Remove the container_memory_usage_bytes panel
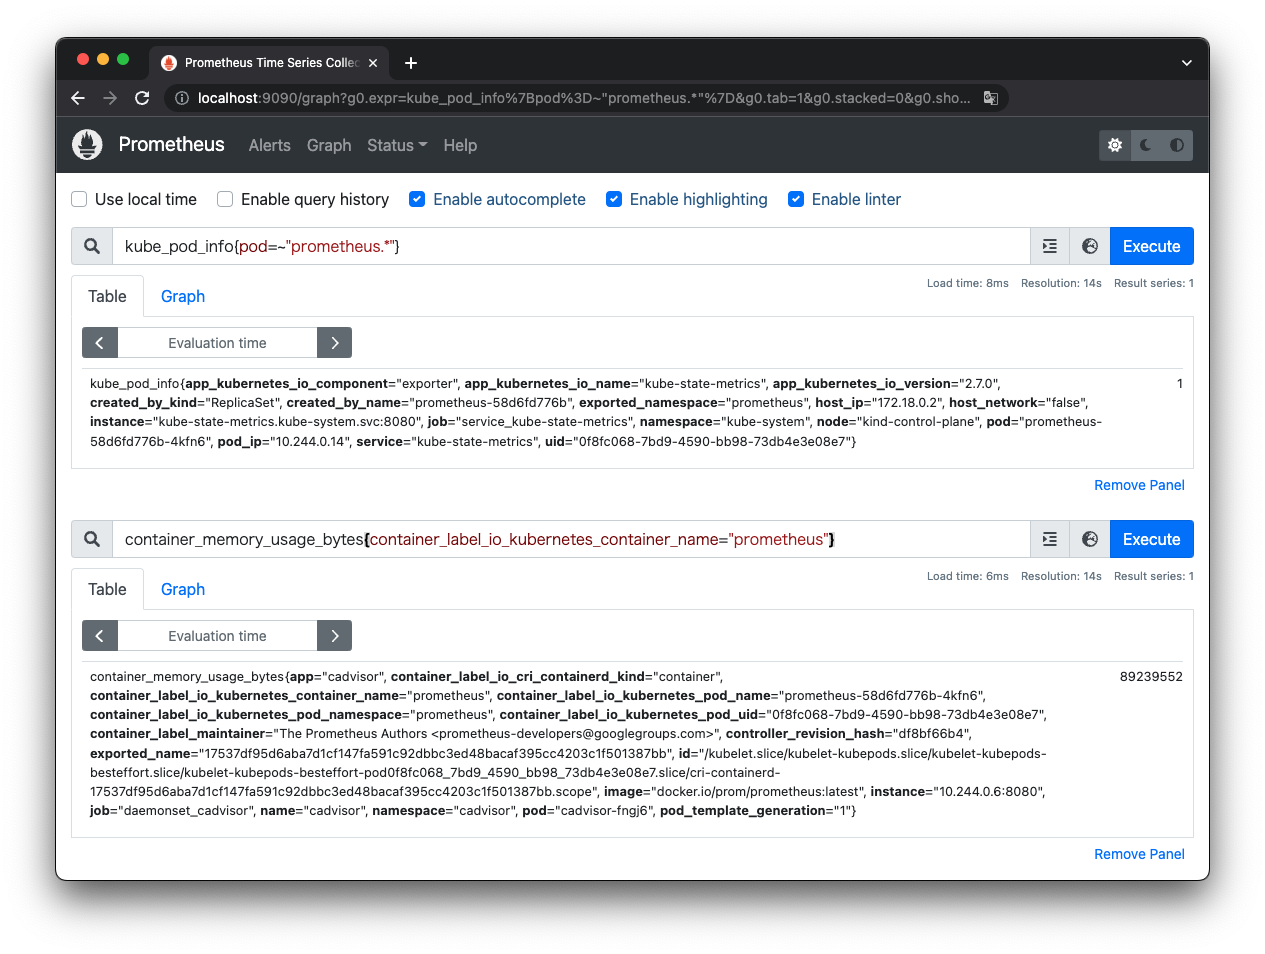This screenshot has height=954, width=1265. [1139, 854]
